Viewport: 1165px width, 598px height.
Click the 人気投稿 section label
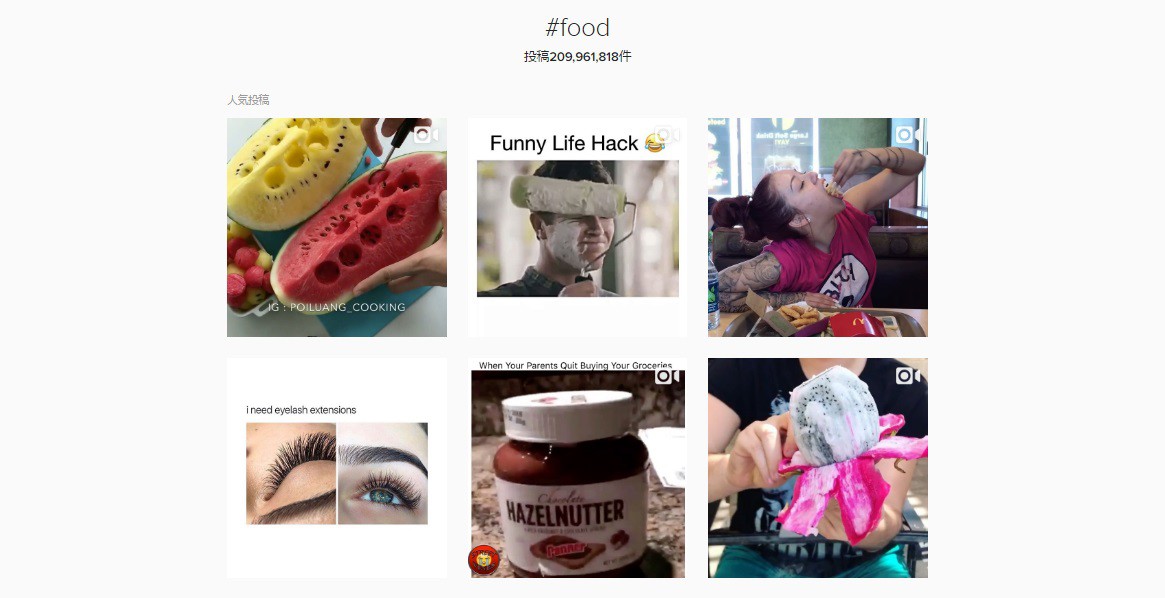point(248,100)
